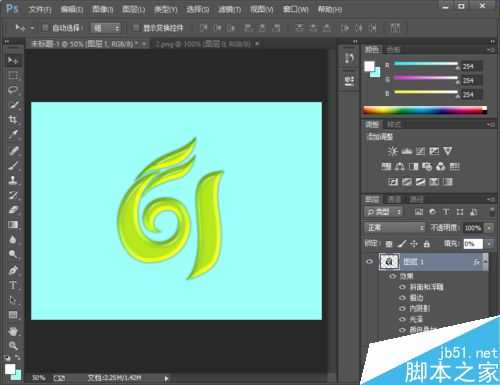Lock transparent pixels of the layer

[x=389, y=244]
